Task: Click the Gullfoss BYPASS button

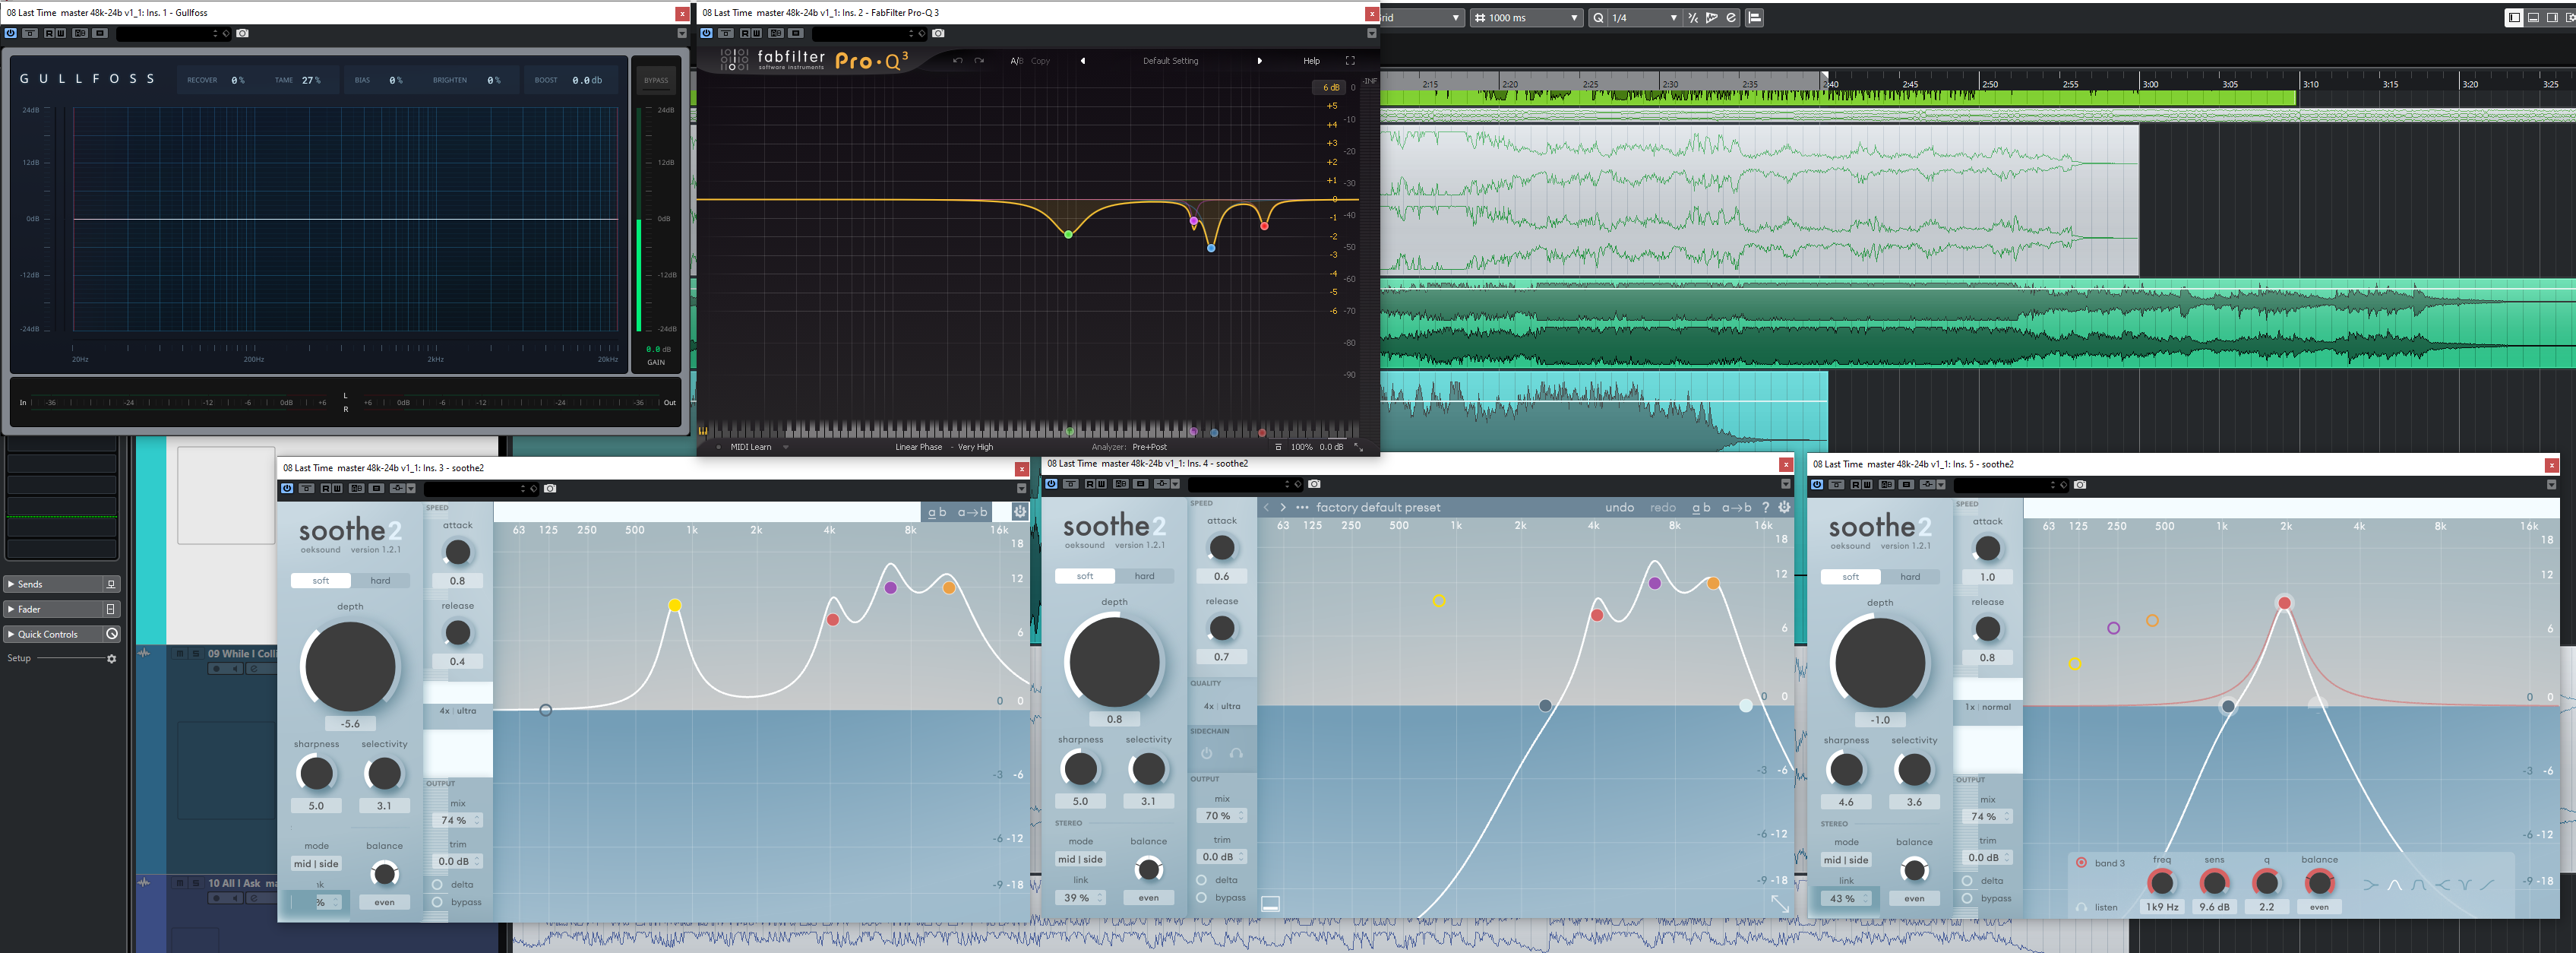Action: click(x=656, y=80)
